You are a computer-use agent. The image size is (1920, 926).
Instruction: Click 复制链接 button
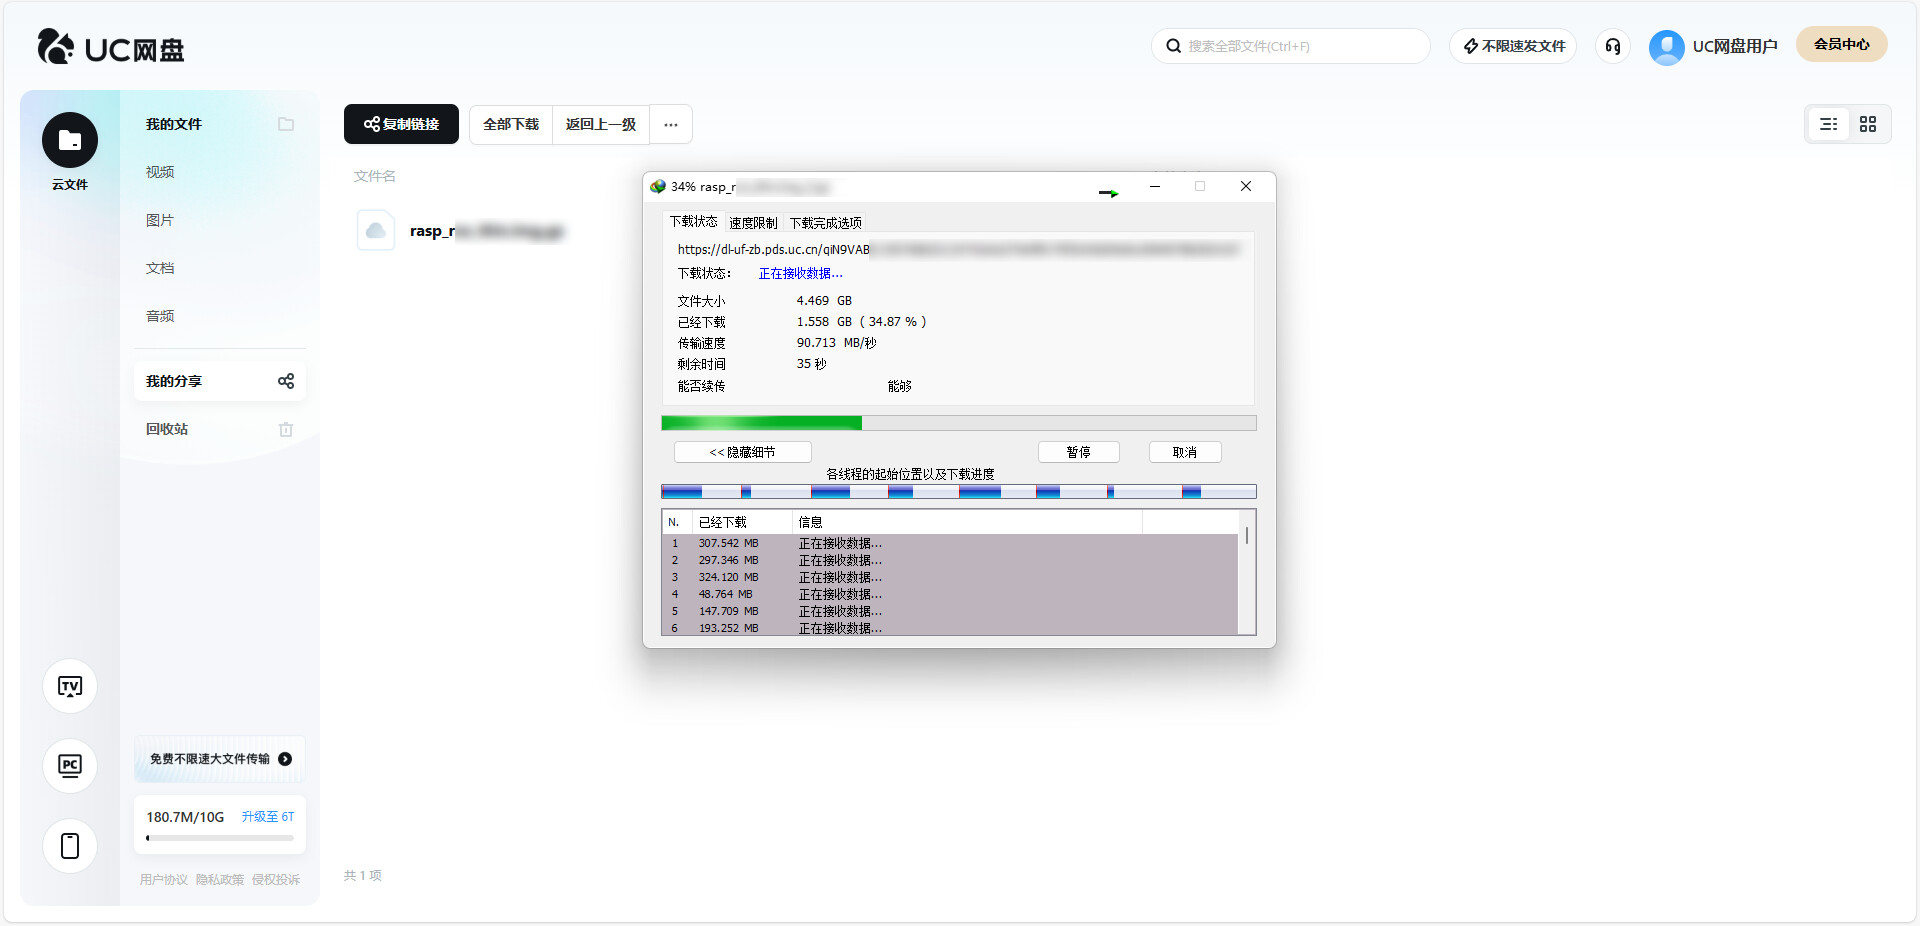click(x=401, y=124)
